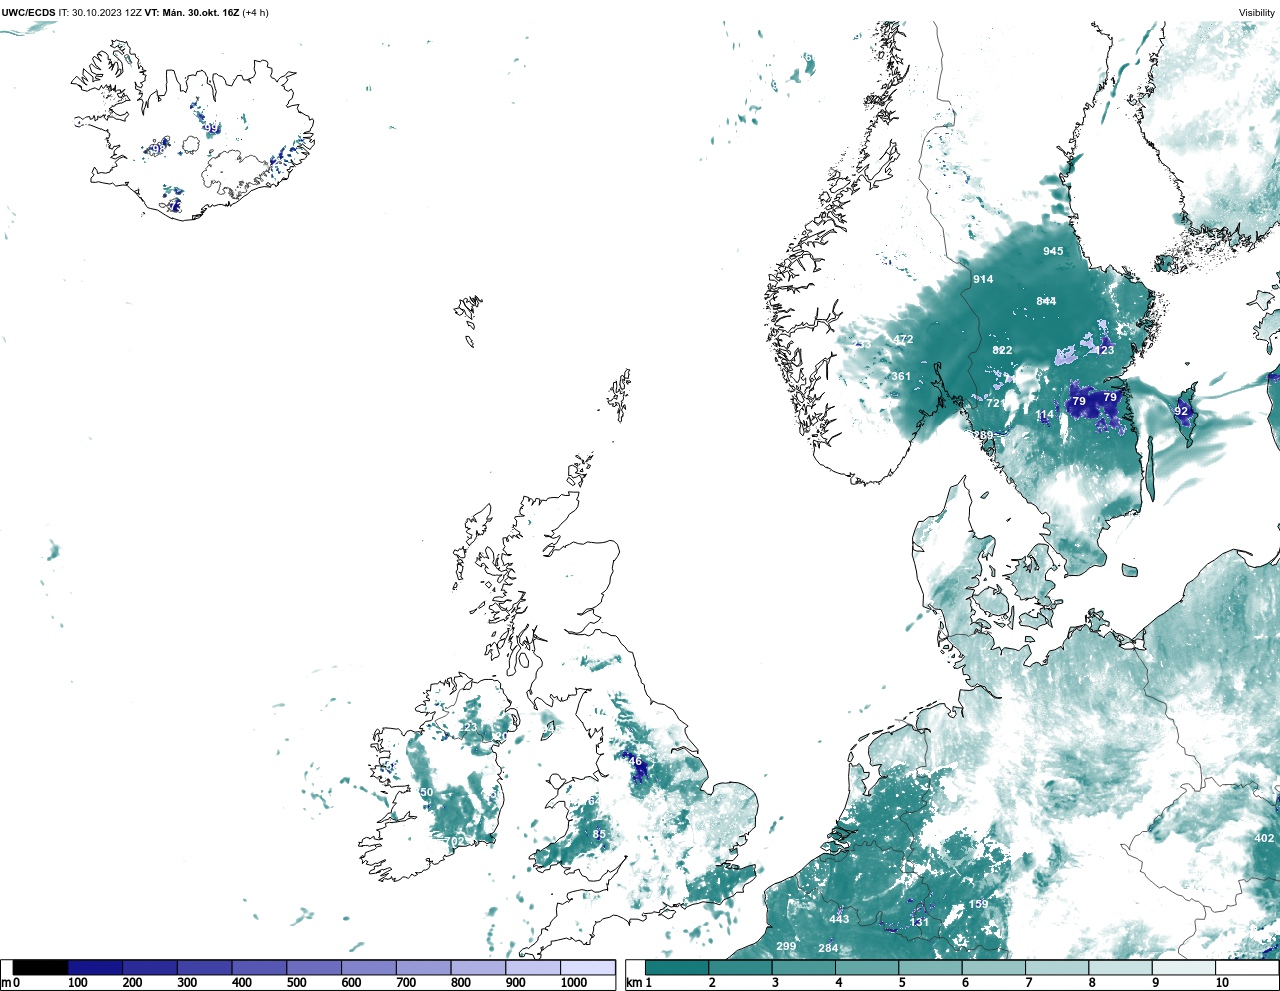The height and width of the screenshot is (991, 1280).
Task: Click the m0 label on the metre scale
Action: (10, 983)
